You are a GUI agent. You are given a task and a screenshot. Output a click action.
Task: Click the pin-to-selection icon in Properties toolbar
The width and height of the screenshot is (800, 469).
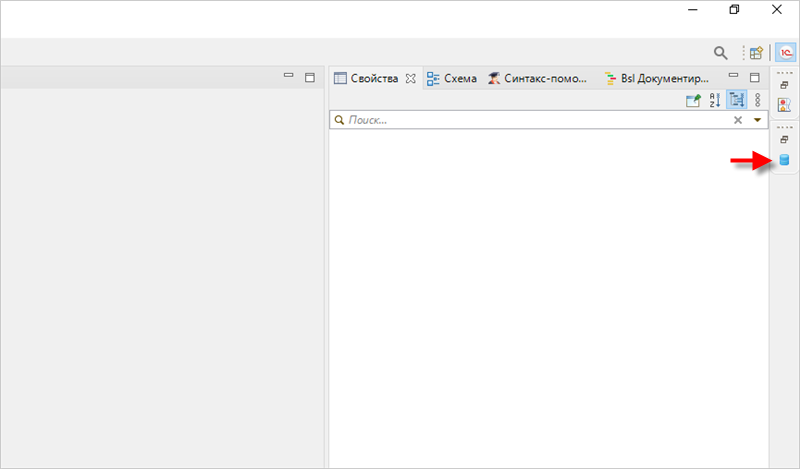pyautogui.click(x=693, y=100)
